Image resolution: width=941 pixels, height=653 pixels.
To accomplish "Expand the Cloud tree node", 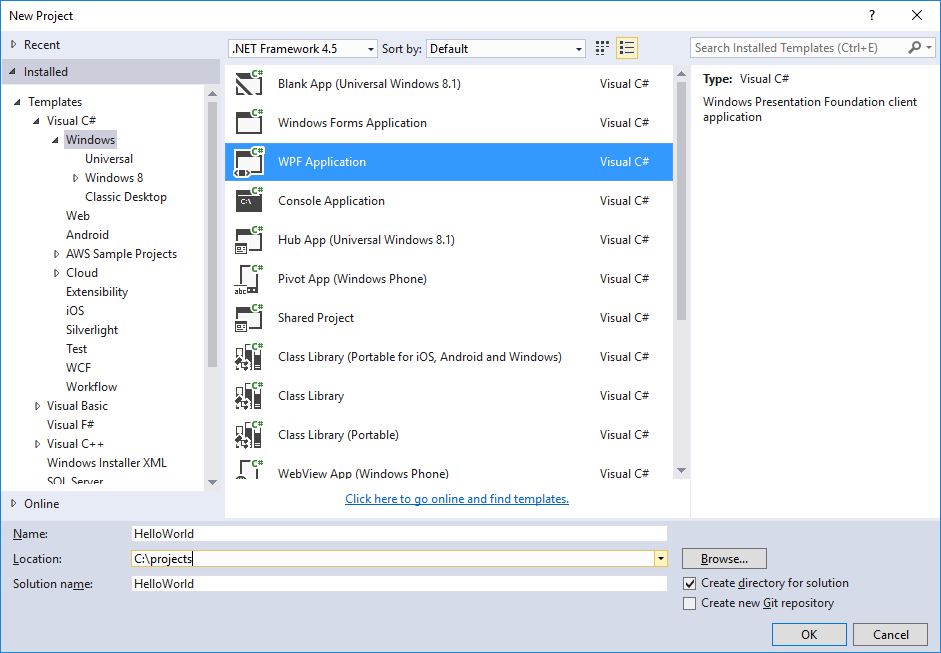I will 56,273.
